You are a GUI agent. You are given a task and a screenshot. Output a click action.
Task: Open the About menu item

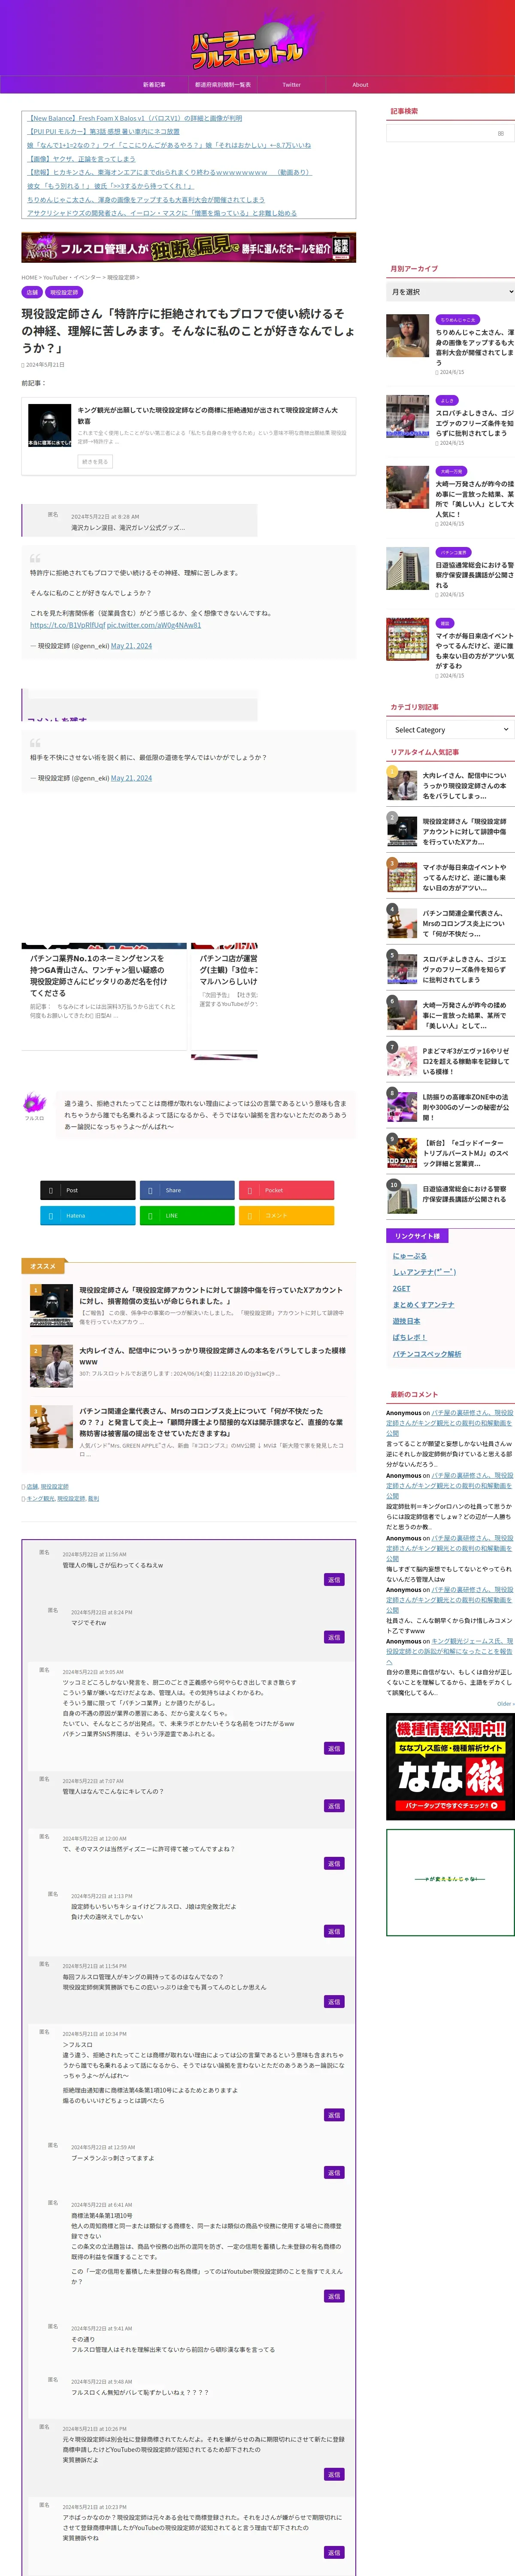[x=361, y=85]
